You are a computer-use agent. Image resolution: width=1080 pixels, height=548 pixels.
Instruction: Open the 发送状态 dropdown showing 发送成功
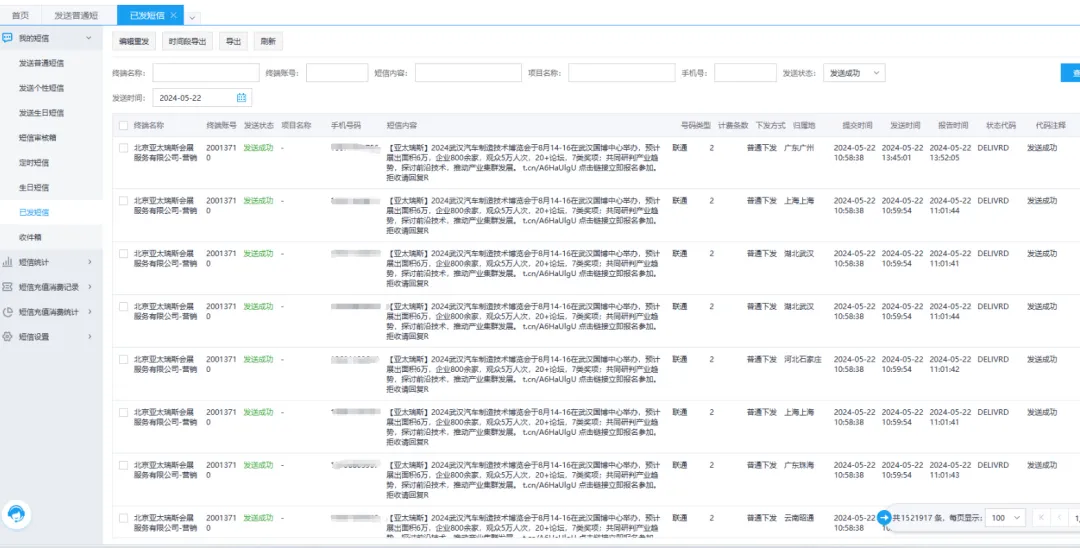(854, 73)
